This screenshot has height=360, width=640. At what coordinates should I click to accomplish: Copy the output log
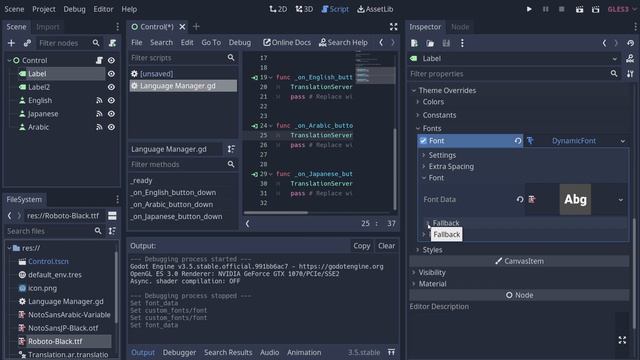pos(362,246)
